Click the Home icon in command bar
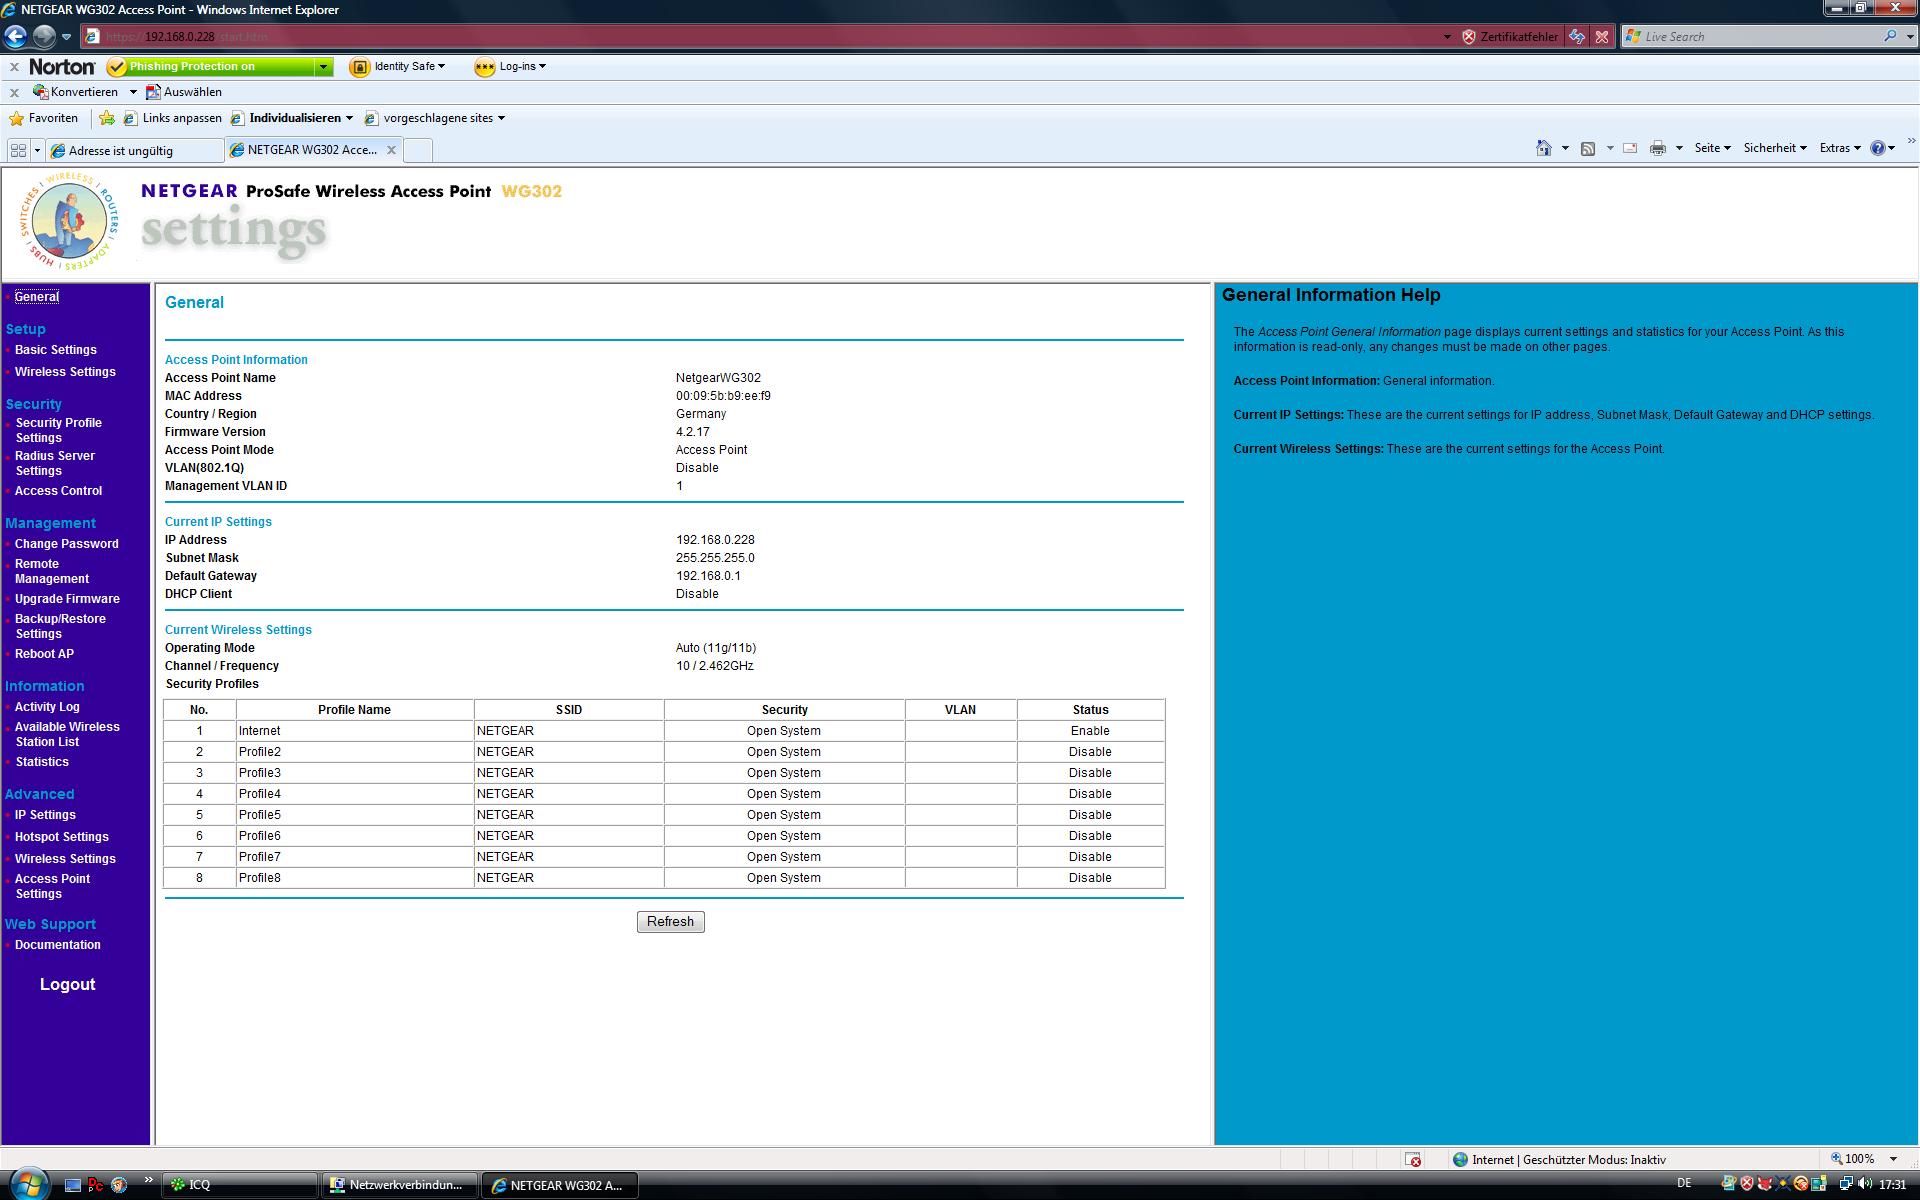Viewport: 1920px width, 1200px height. pyautogui.click(x=1543, y=148)
